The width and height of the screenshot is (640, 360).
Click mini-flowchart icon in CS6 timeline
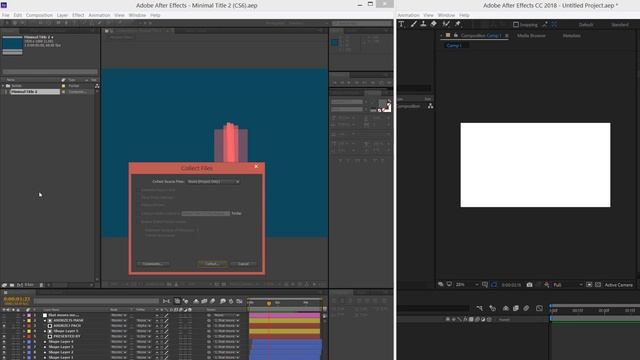point(166,301)
